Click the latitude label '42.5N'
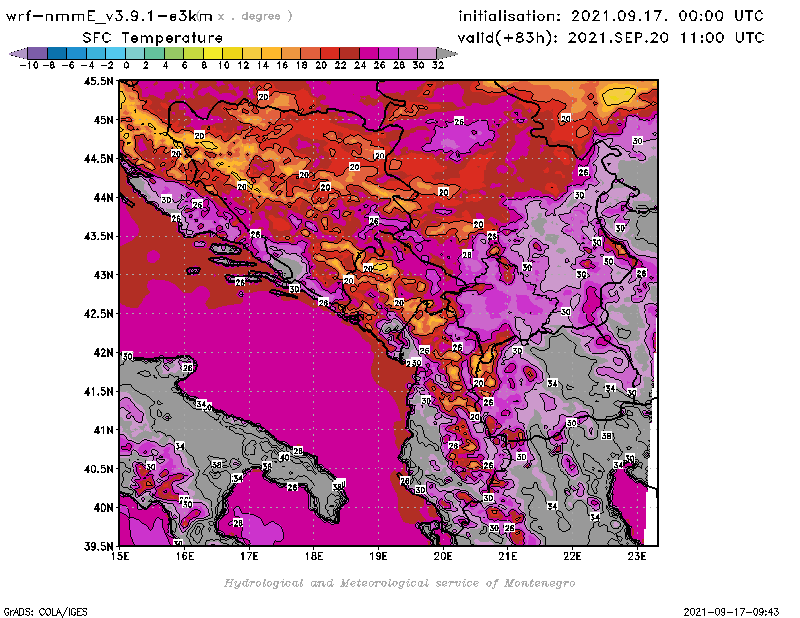This screenshot has height=618, width=800. coord(98,314)
